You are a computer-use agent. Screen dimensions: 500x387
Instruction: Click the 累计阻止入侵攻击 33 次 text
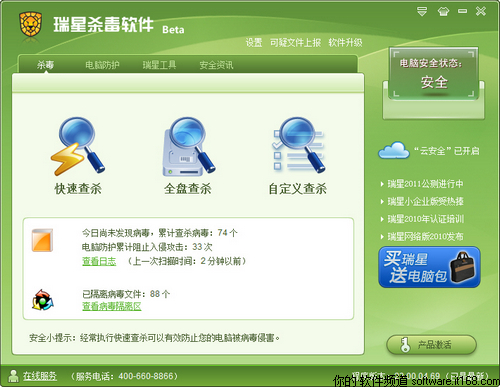(147, 247)
